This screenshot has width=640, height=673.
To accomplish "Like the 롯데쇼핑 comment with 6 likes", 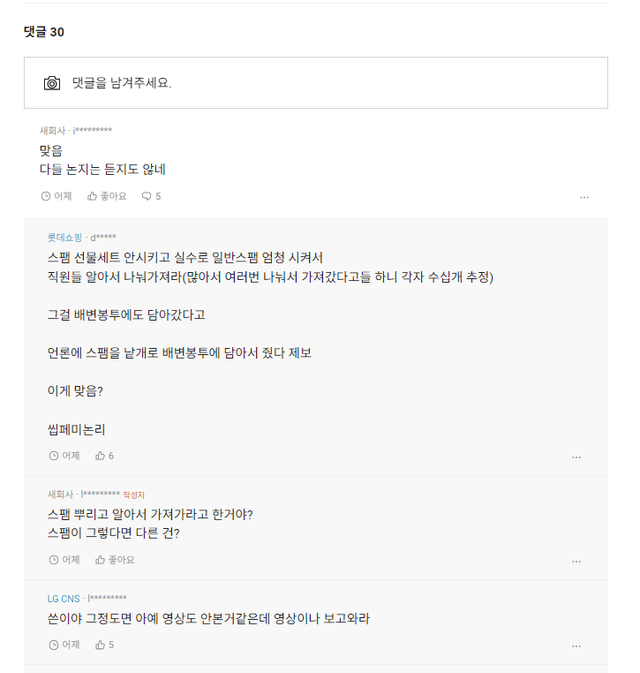I will click(x=104, y=456).
